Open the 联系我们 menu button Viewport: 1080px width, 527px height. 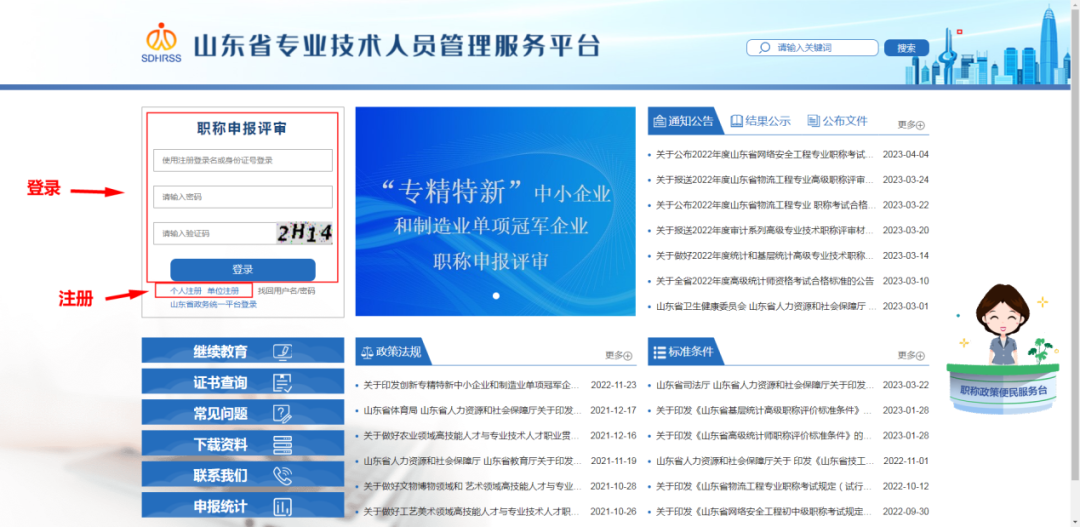click(242, 475)
